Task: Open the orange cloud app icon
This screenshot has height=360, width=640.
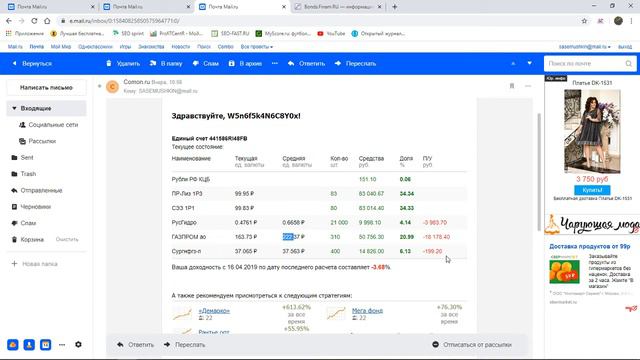Action: 13,344
